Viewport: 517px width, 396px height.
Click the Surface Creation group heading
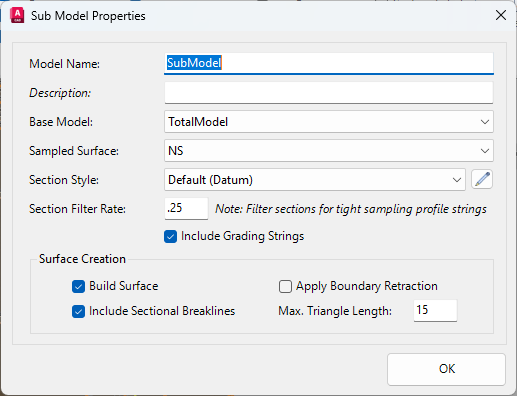click(x=82, y=259)
